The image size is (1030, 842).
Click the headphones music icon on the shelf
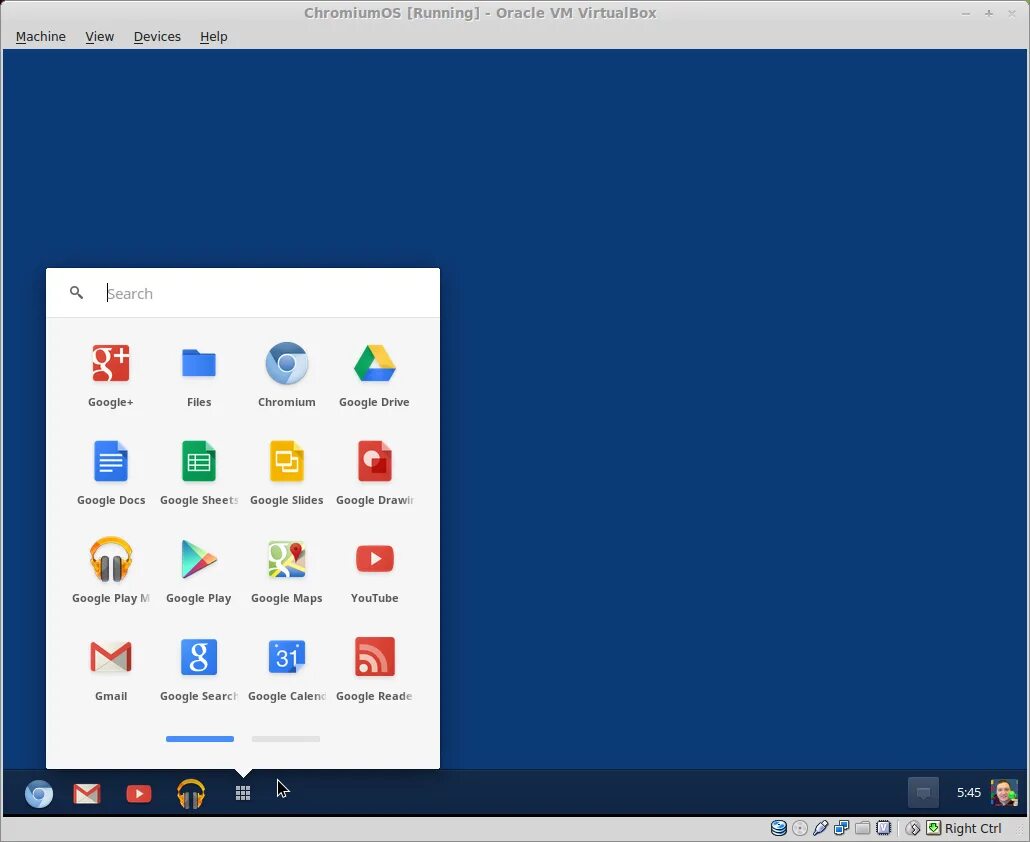tap(190, 793)
